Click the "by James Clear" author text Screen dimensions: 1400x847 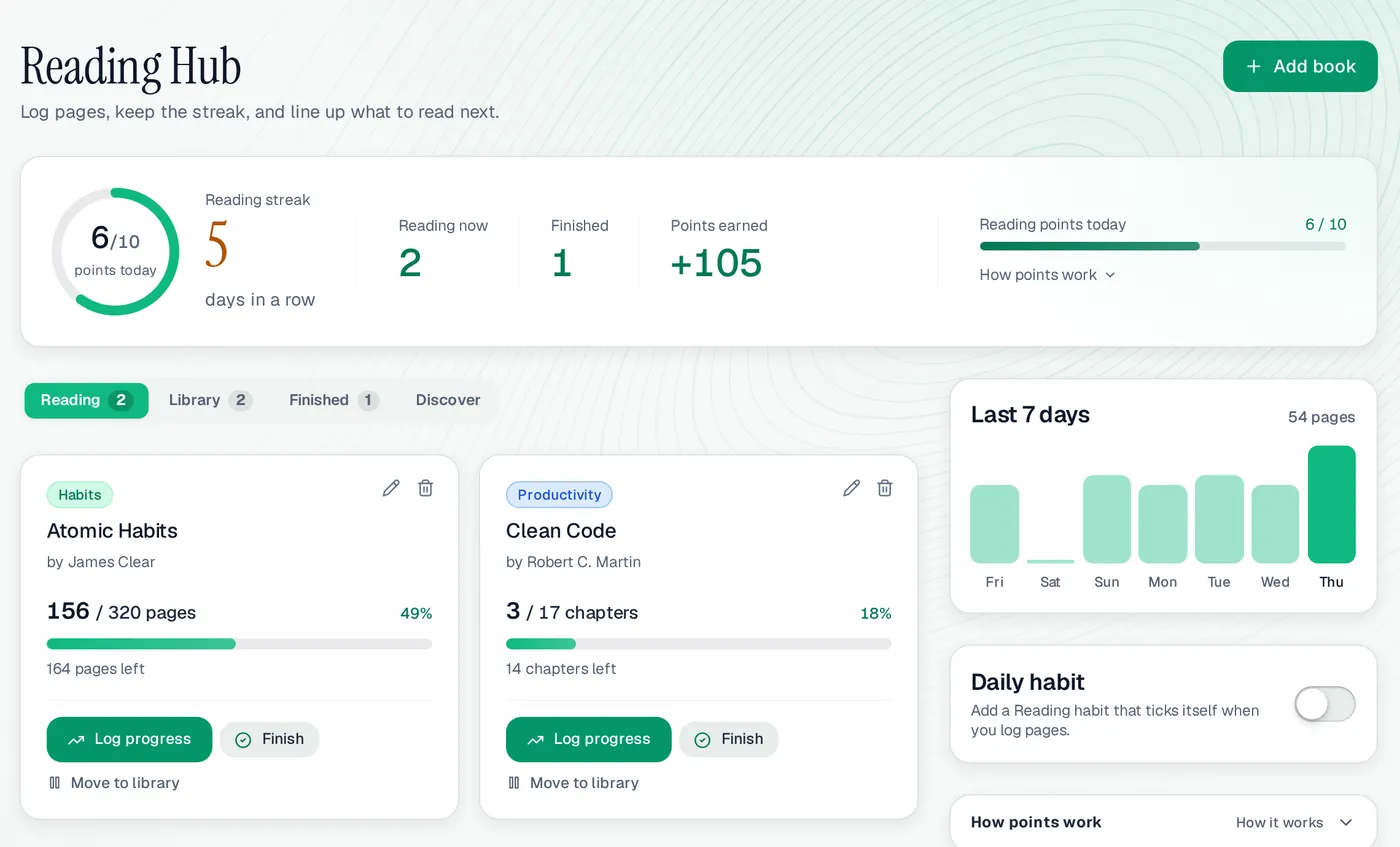[101, 562]
